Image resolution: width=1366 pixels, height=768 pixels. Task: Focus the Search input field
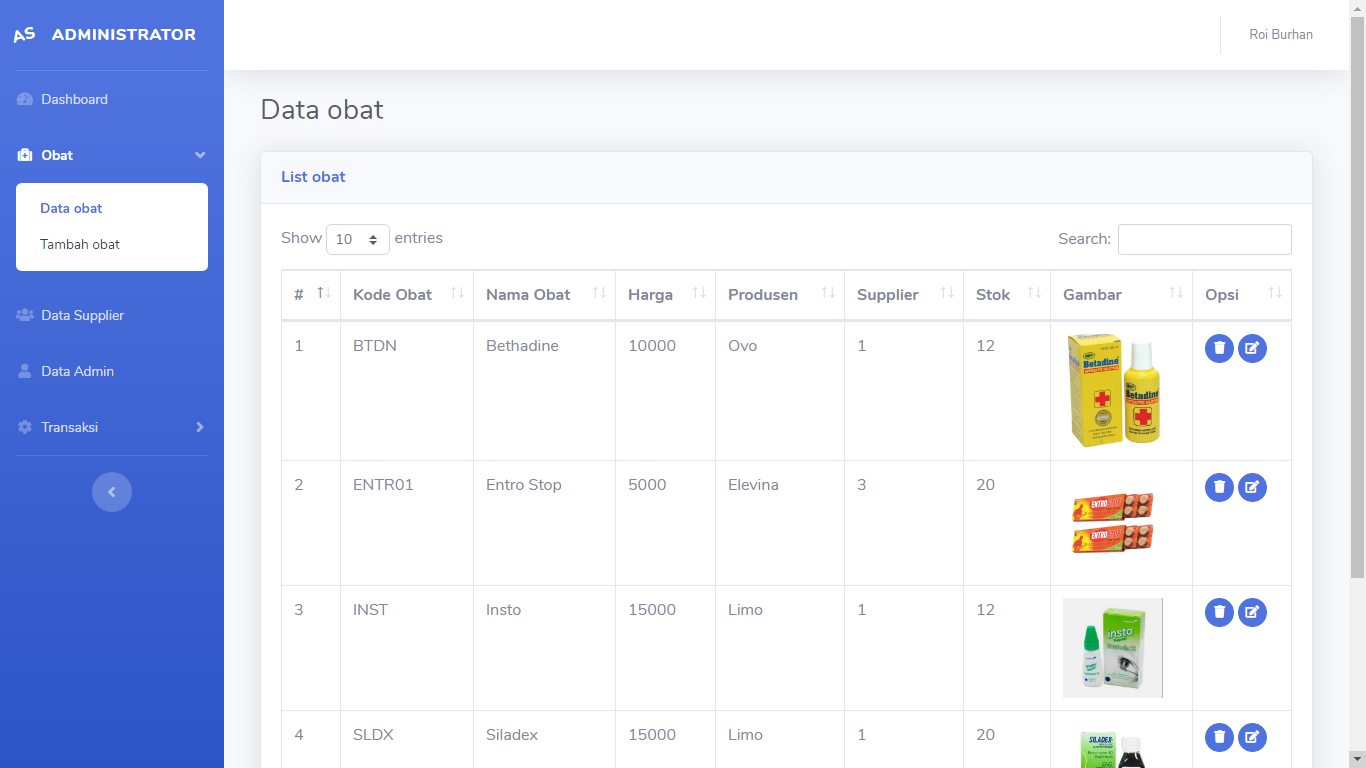pyautogui.click(x=1204, y=240)
